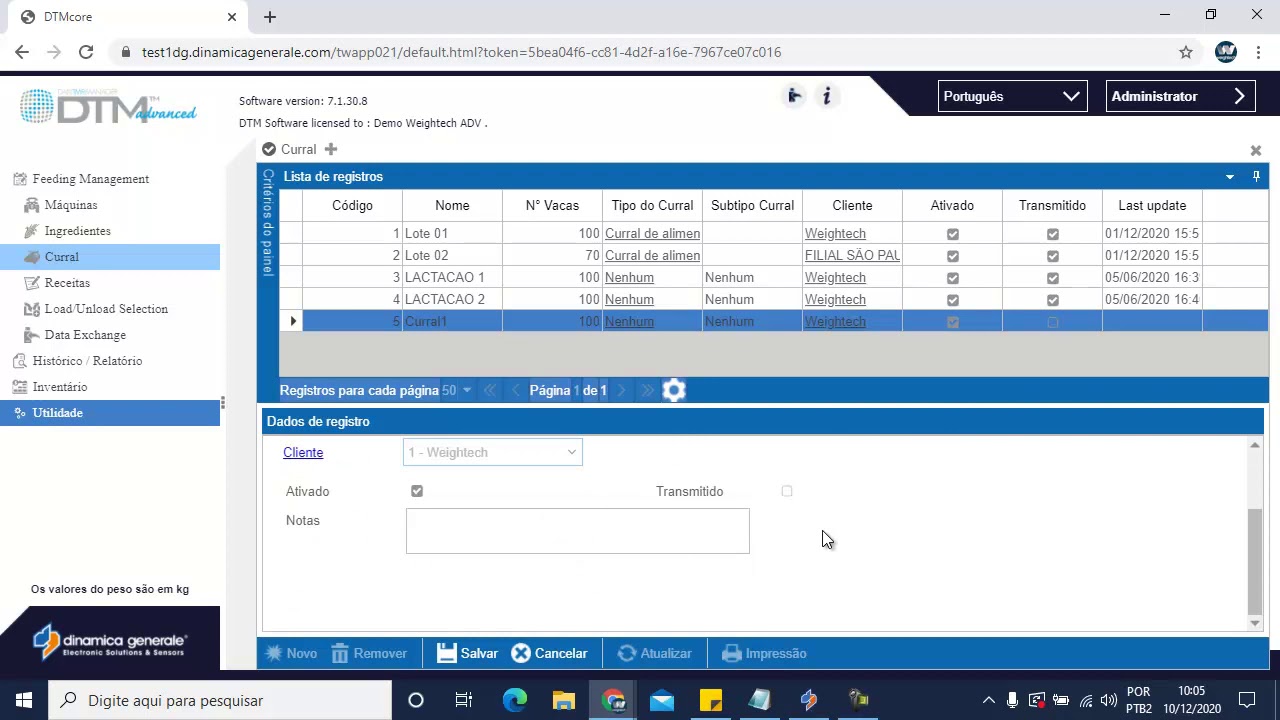Toggle Ativado checkbox for Curral1 row
This screenshot has width=1280, height=720.
point(952,322)
